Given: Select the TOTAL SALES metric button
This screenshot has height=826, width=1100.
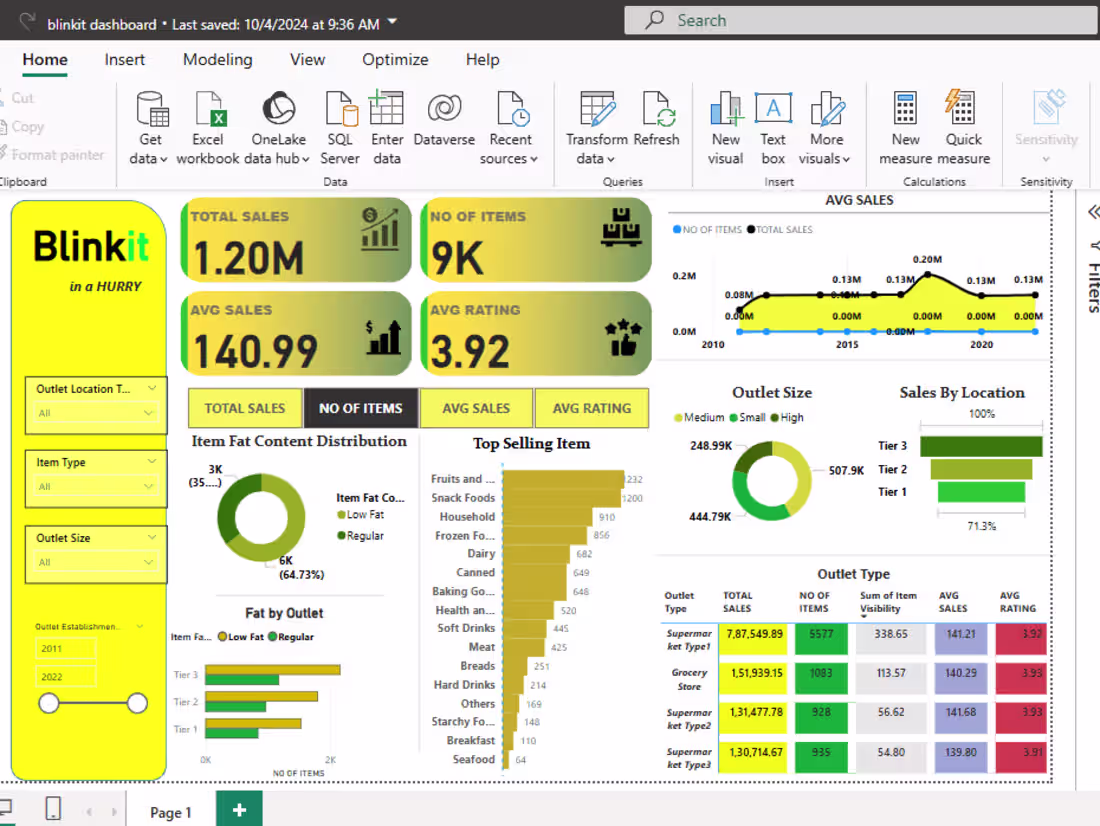Looking at the screenshot, I should click(244, 407).
